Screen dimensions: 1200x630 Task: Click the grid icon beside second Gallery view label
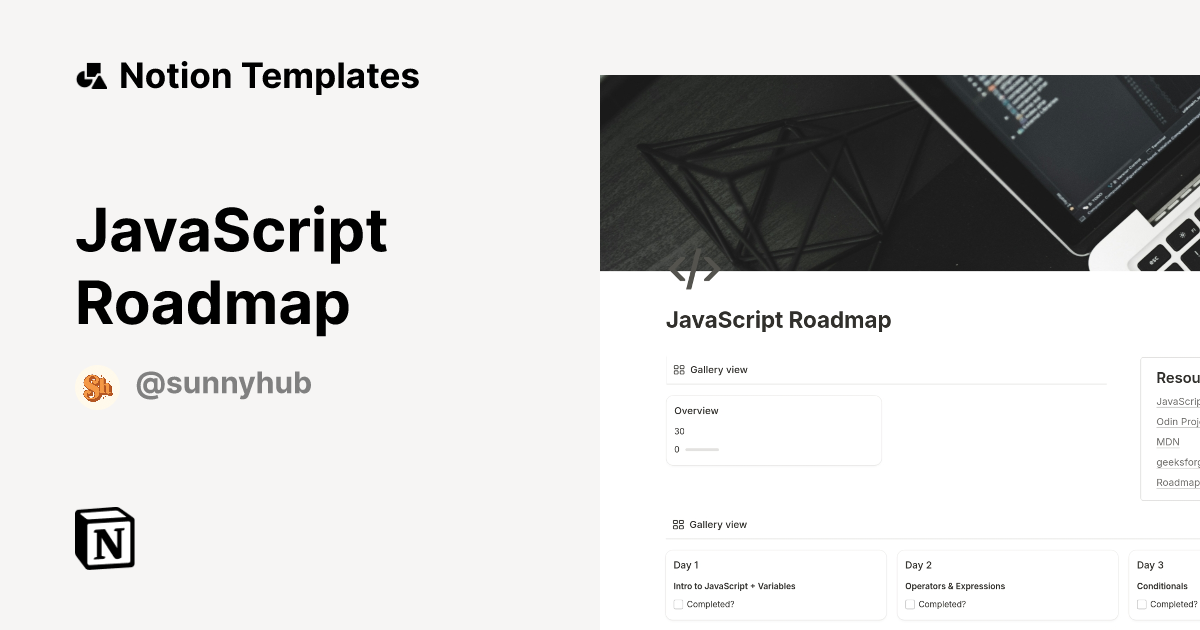click(x=677, y=524)
